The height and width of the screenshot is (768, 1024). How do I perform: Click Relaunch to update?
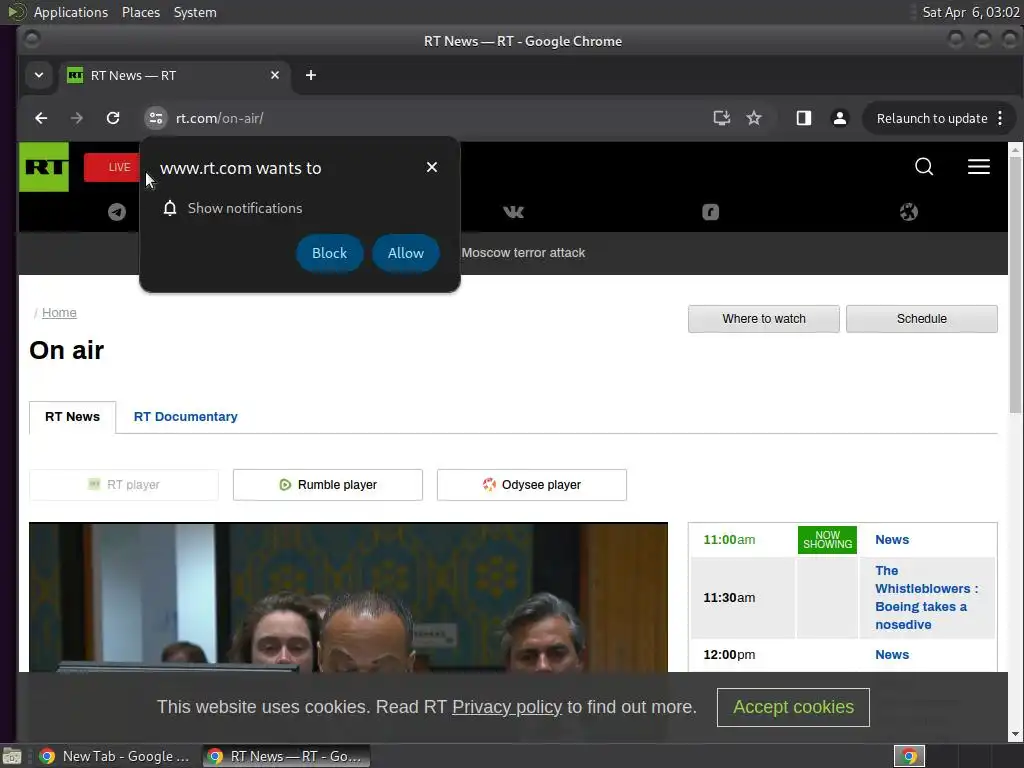(932, 118)
